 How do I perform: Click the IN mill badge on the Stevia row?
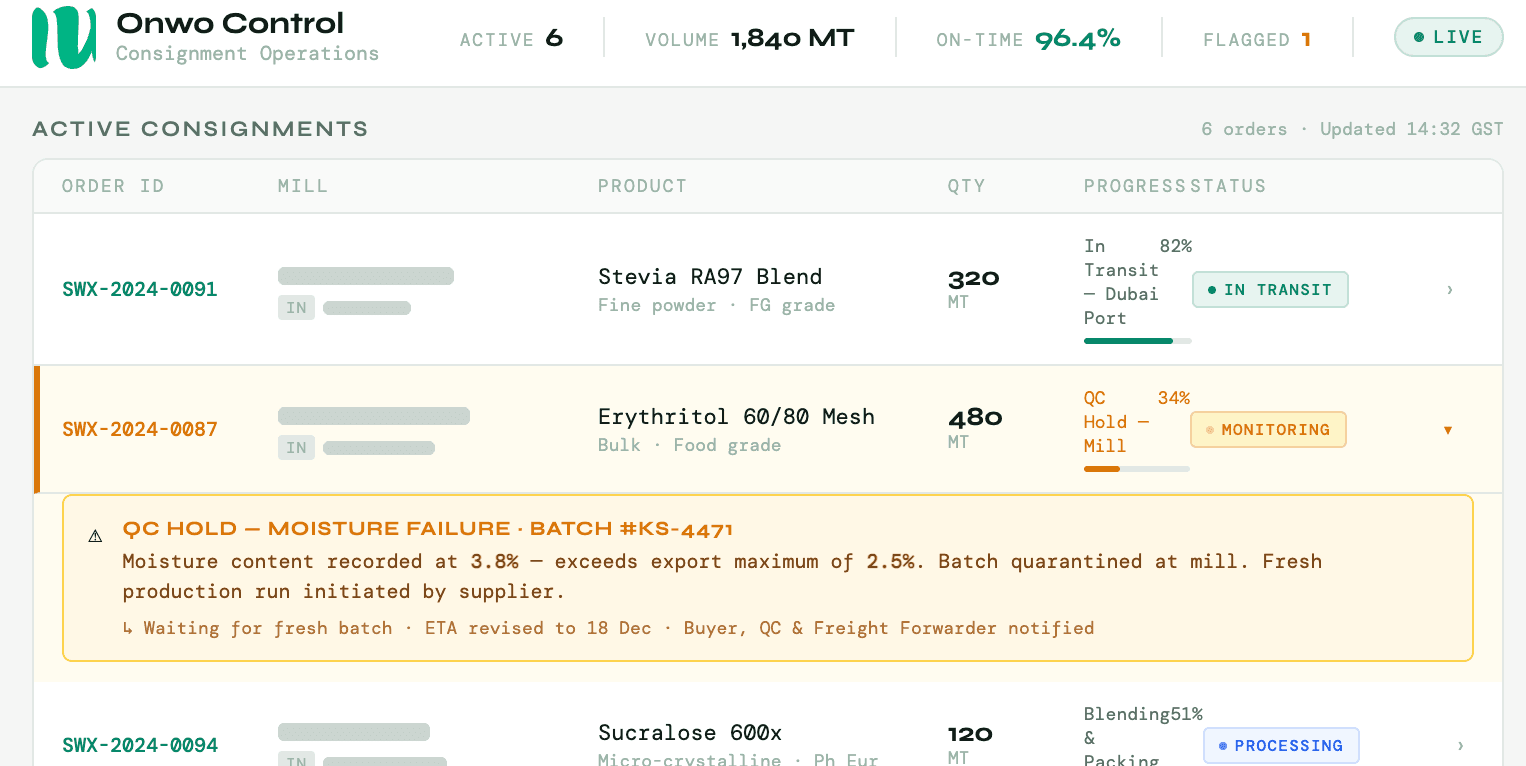tap(296, 307)
